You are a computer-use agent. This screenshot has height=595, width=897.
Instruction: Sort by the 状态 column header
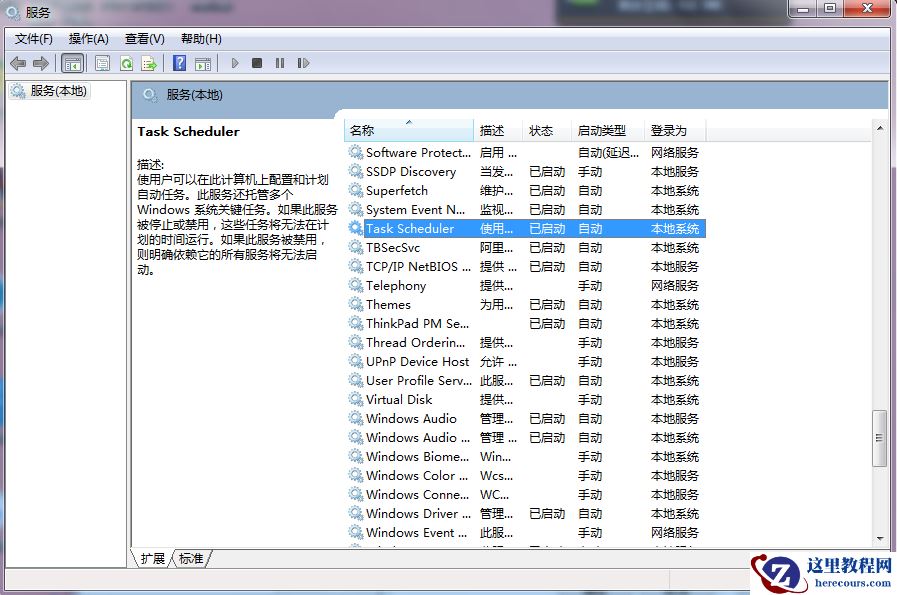click(546, 130)
